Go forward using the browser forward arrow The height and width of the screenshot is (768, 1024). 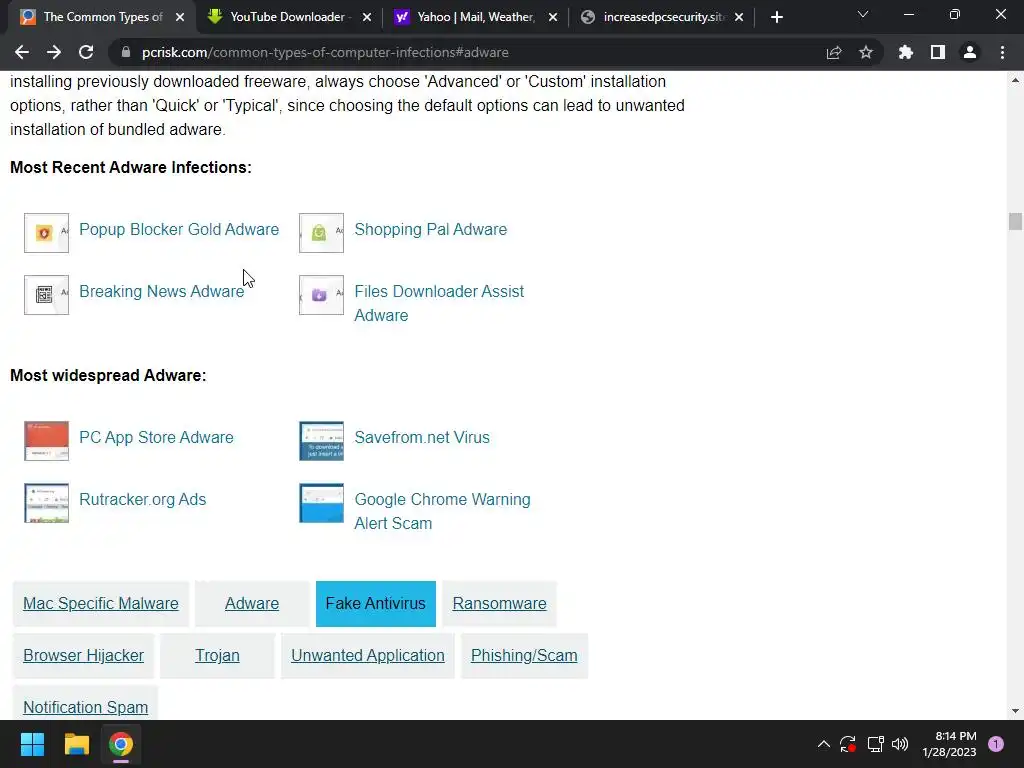54,52
